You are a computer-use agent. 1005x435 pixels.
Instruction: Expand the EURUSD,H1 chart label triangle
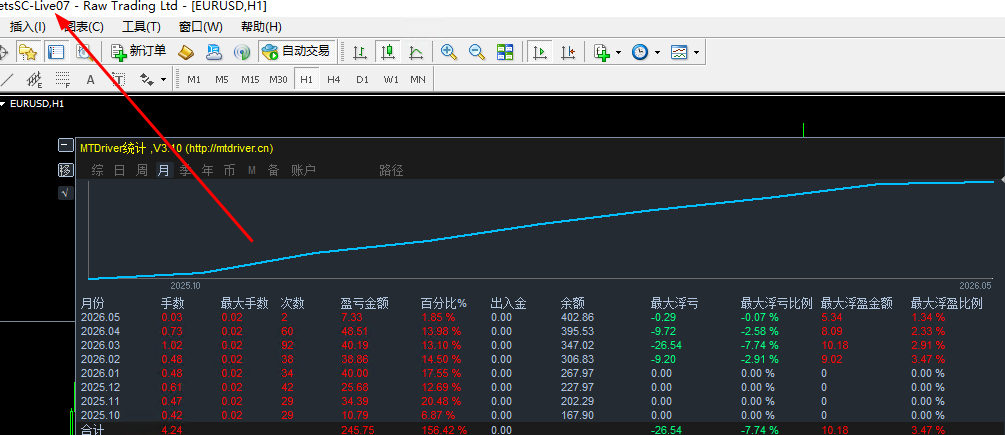3,103
